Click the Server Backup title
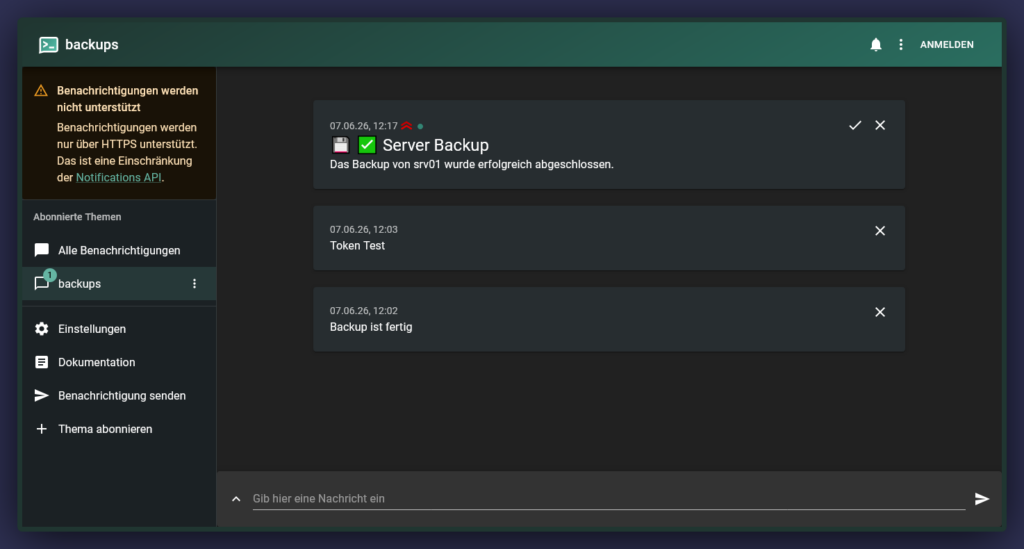Image resolution: width=1024 pixels, height=549 pixels. pos(436,145)
